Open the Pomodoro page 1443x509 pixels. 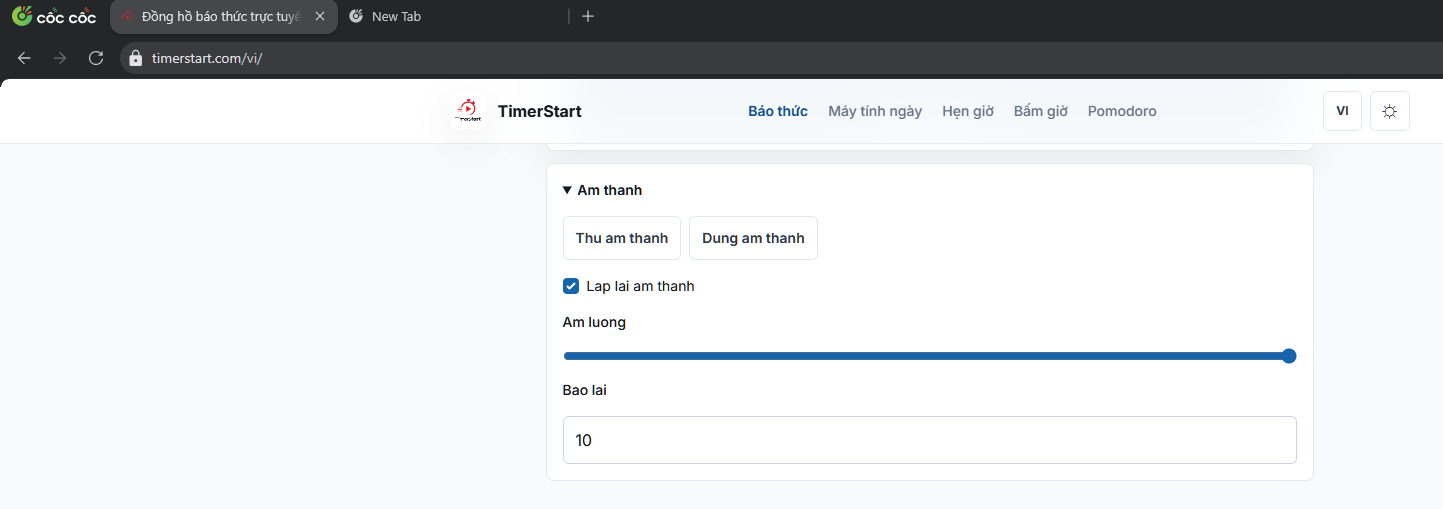coord(1122,111)
